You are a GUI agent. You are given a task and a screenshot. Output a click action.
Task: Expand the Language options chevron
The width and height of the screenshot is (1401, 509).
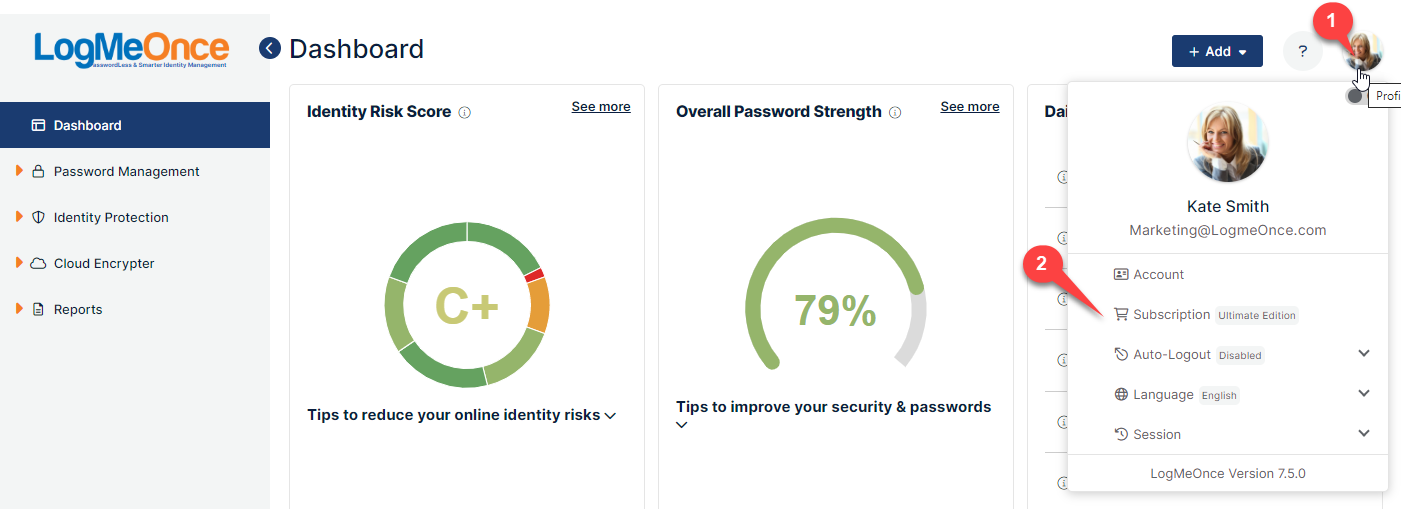click(x=1364, y=393)
